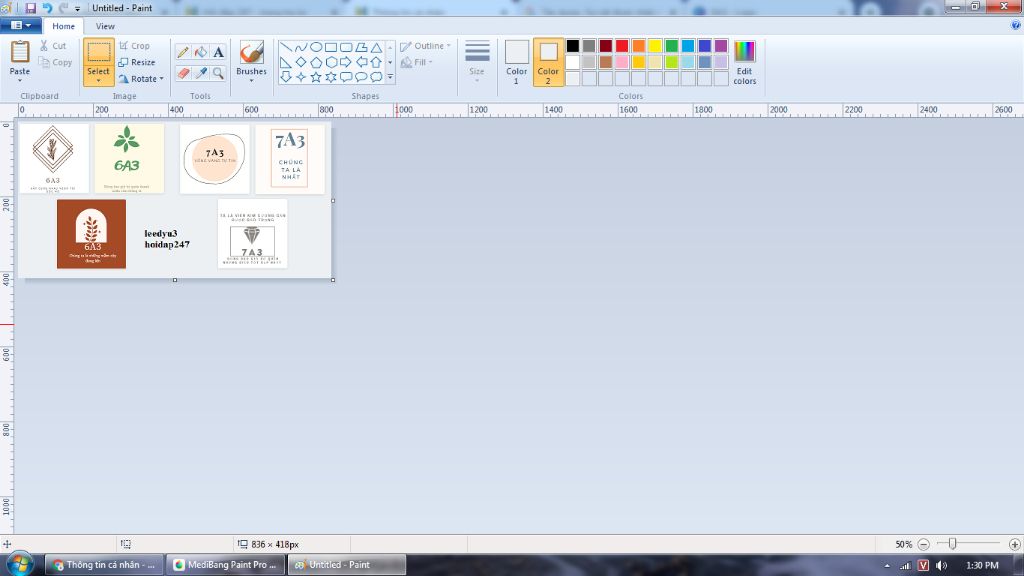
Task: Choose the Five-point star shape
Action: point(315,77)
